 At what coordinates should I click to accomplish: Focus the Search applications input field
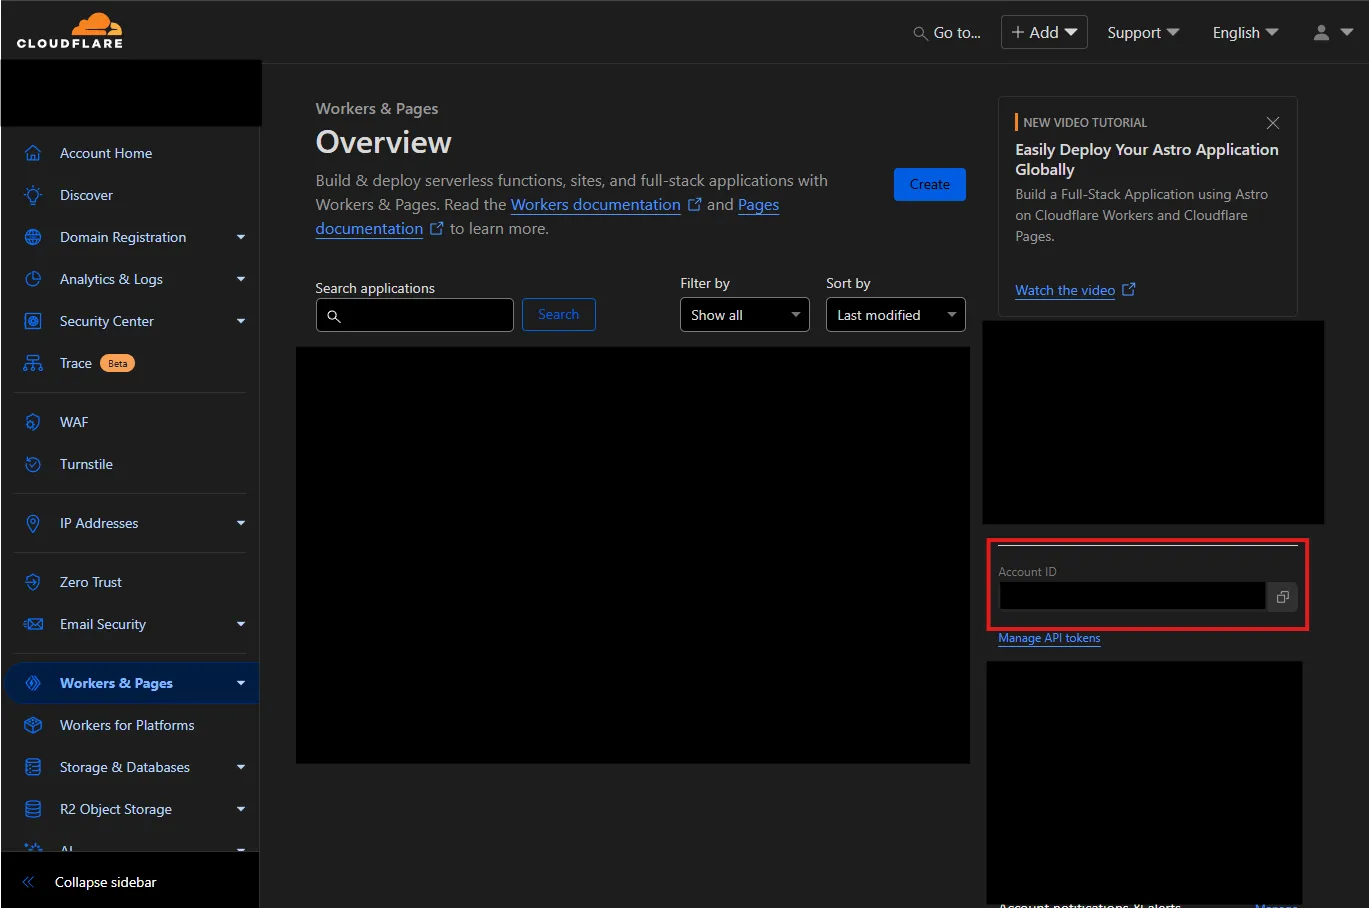tap(426, 315)
